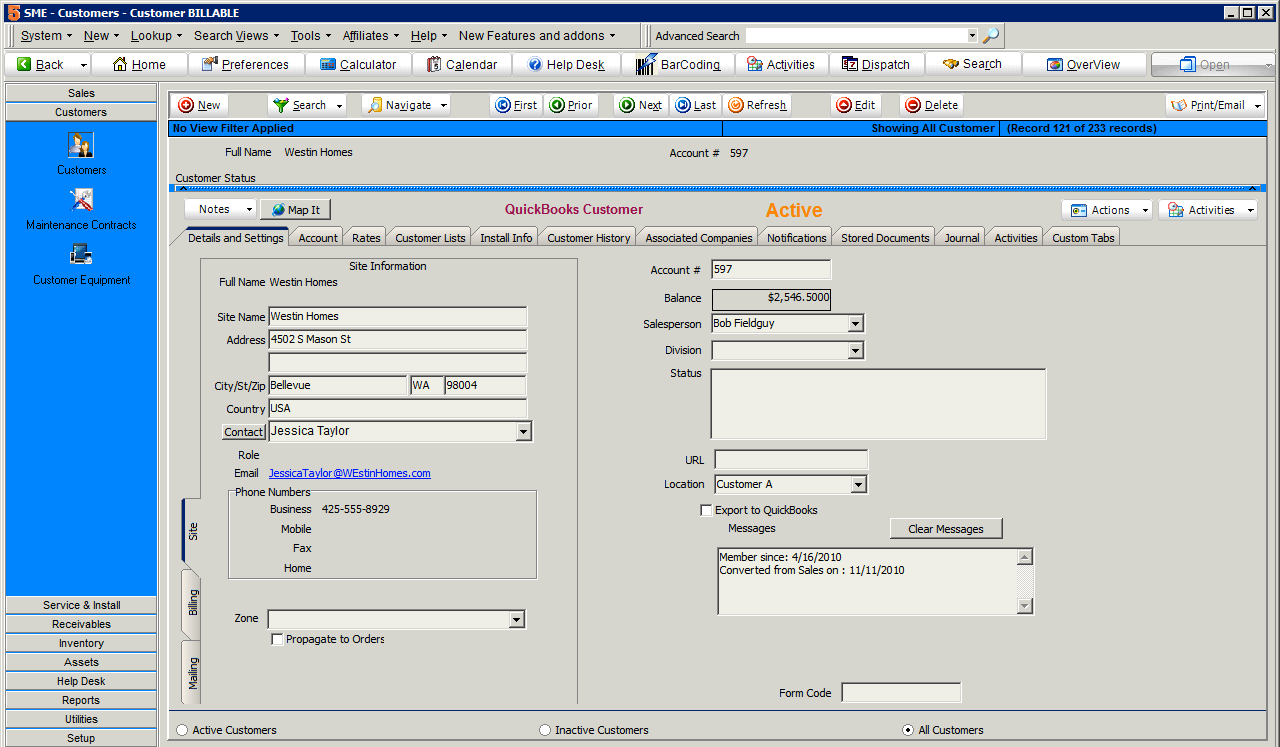
Task: Open the System menu
Action: (46, 35)
